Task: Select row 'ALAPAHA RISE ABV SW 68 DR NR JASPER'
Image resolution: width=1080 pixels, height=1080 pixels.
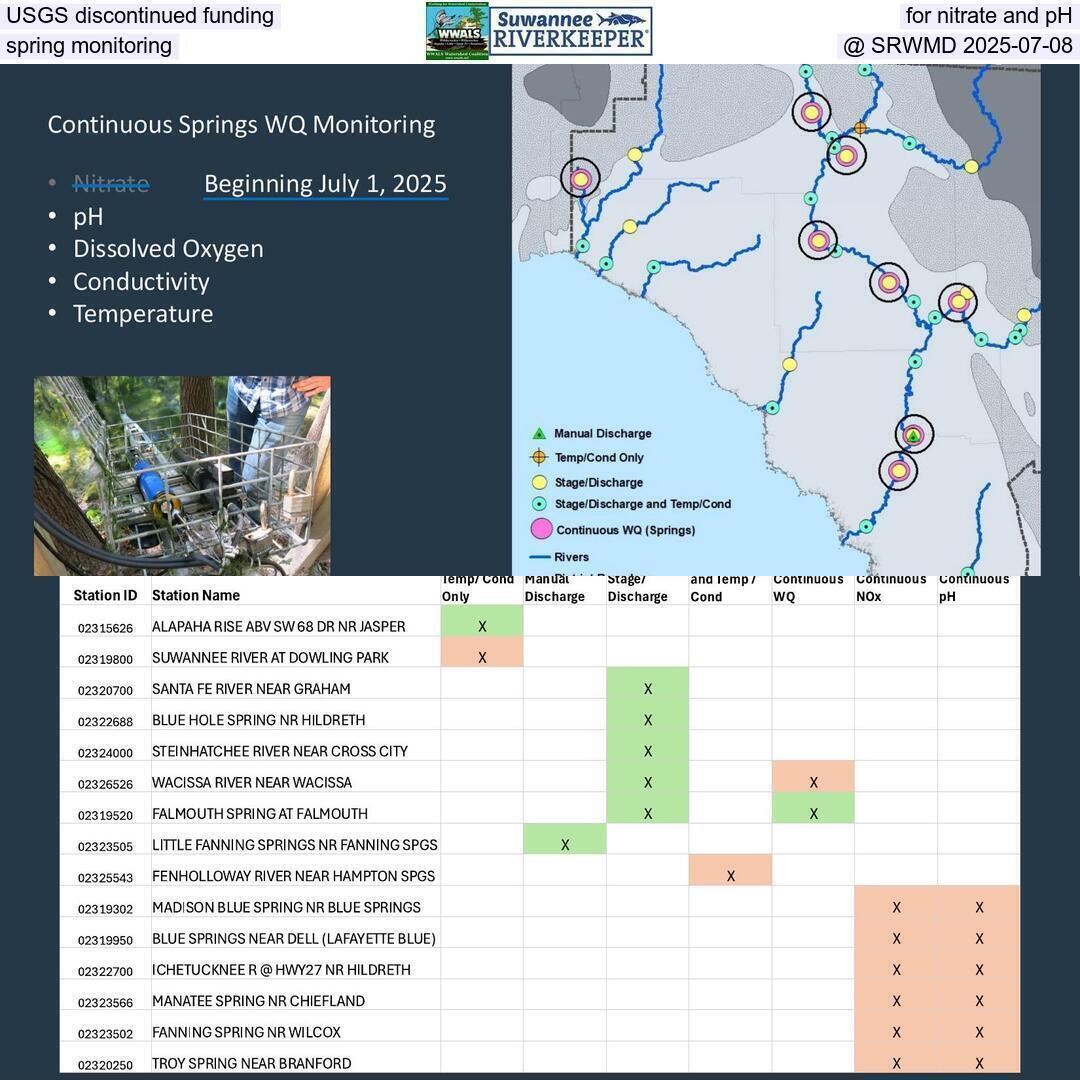Action: click(539, 621)
